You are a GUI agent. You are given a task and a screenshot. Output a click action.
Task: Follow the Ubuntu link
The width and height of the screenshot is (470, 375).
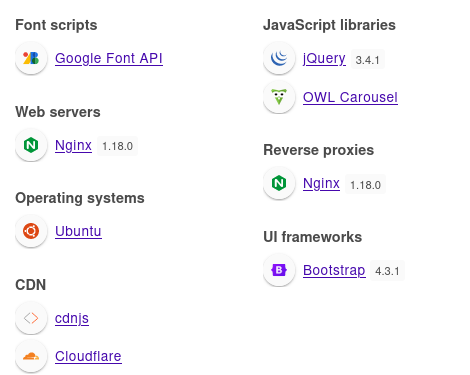[78, 231]
